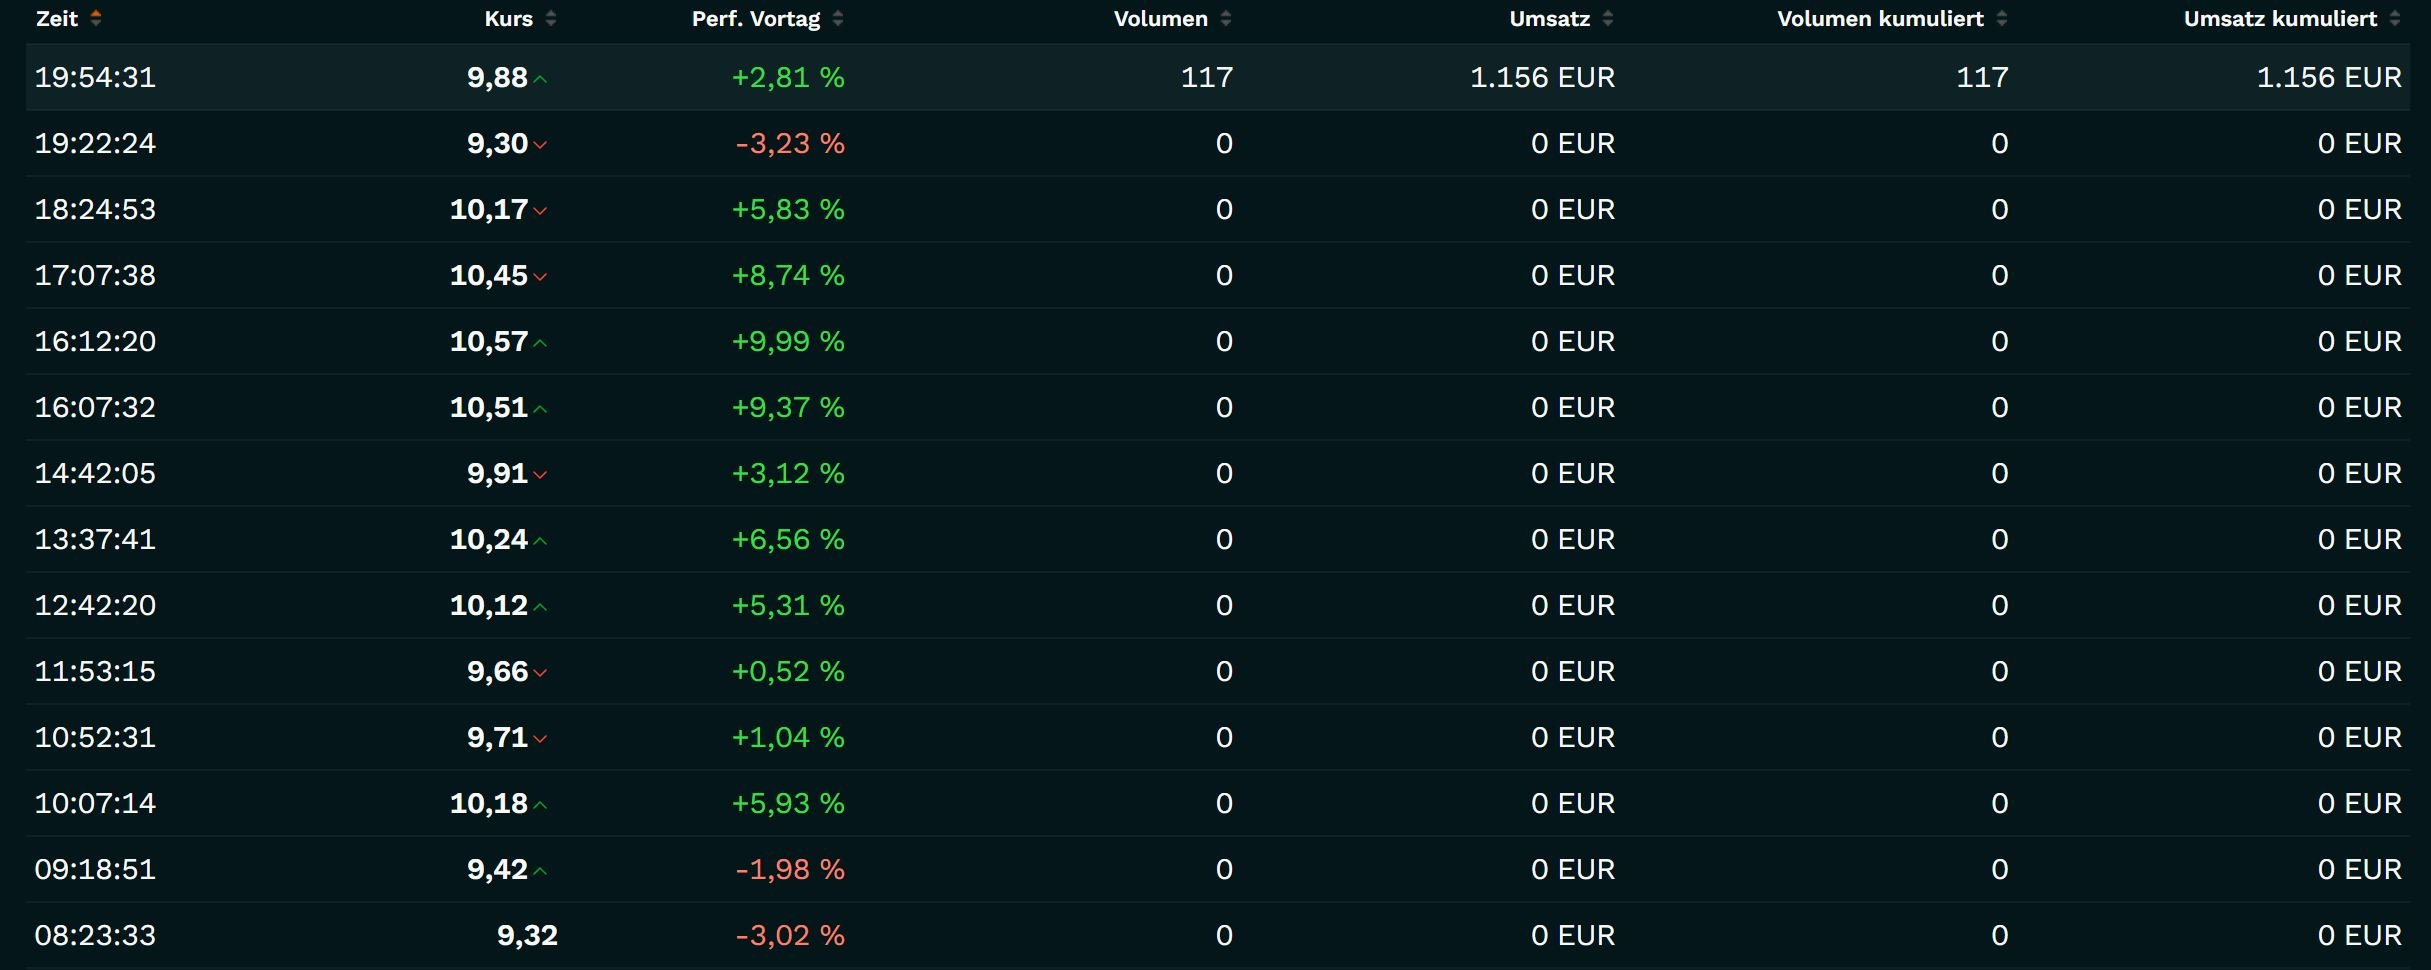Click the price 10,57 in Kurs column
2431x970 pixels.
[488, 341]
